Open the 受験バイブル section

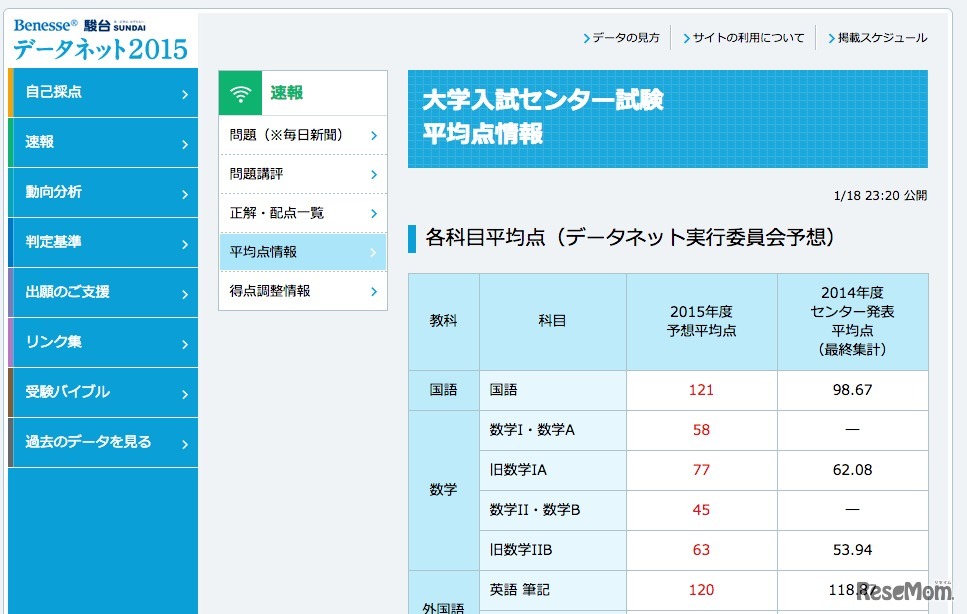click(x=103, y=392)
